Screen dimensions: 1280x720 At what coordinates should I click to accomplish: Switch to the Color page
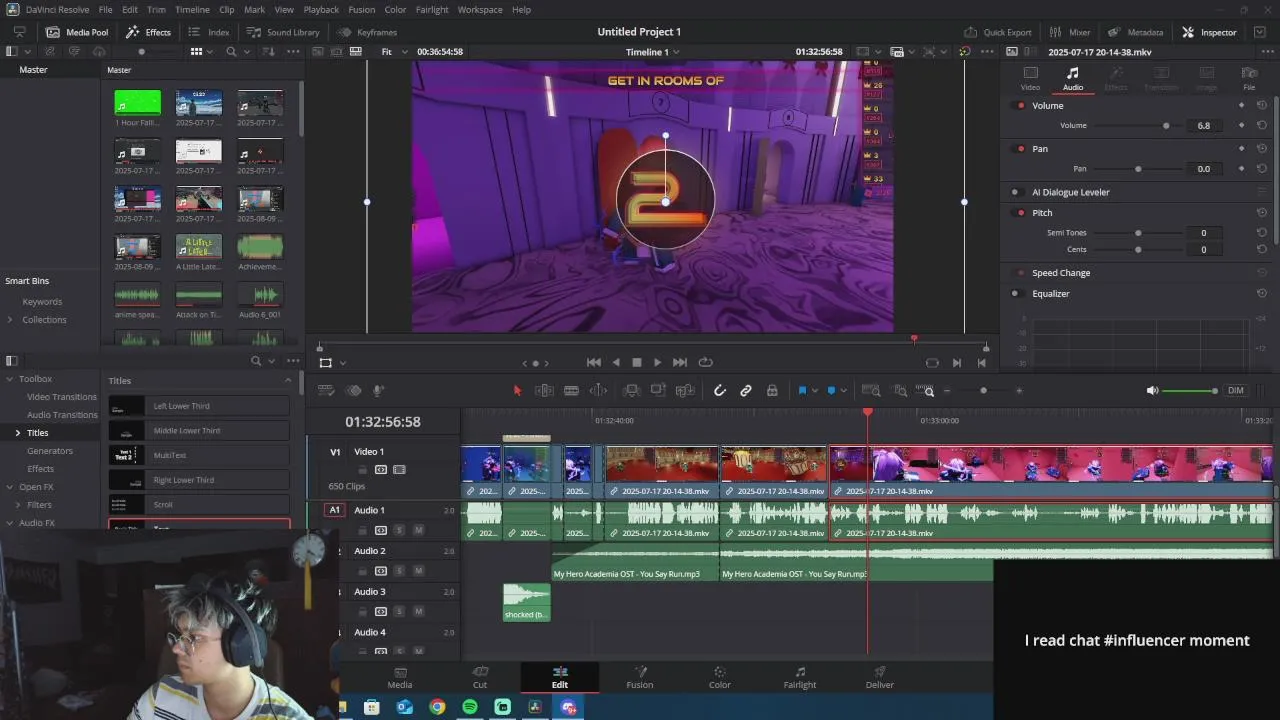(x=720, y=677)
